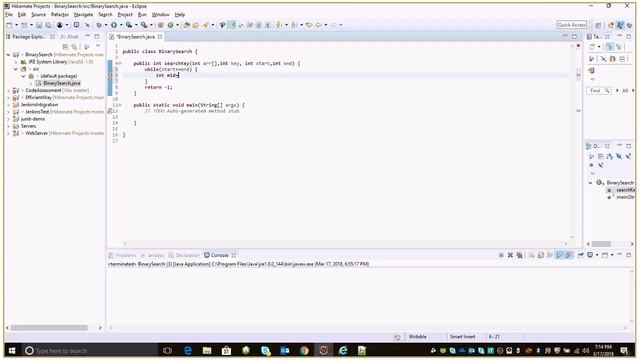
Task: Click the New file toolbar icon
Action: click(x=9, y=25)
